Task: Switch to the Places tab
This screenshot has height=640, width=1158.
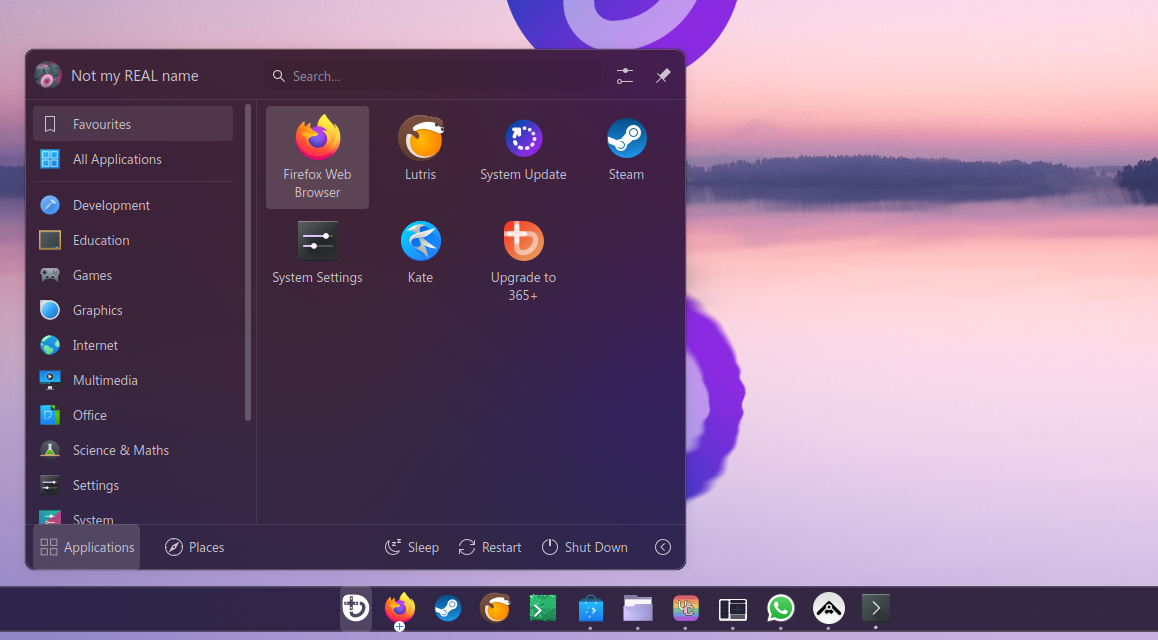Action: pyautogui.click(x=194, y=547)
